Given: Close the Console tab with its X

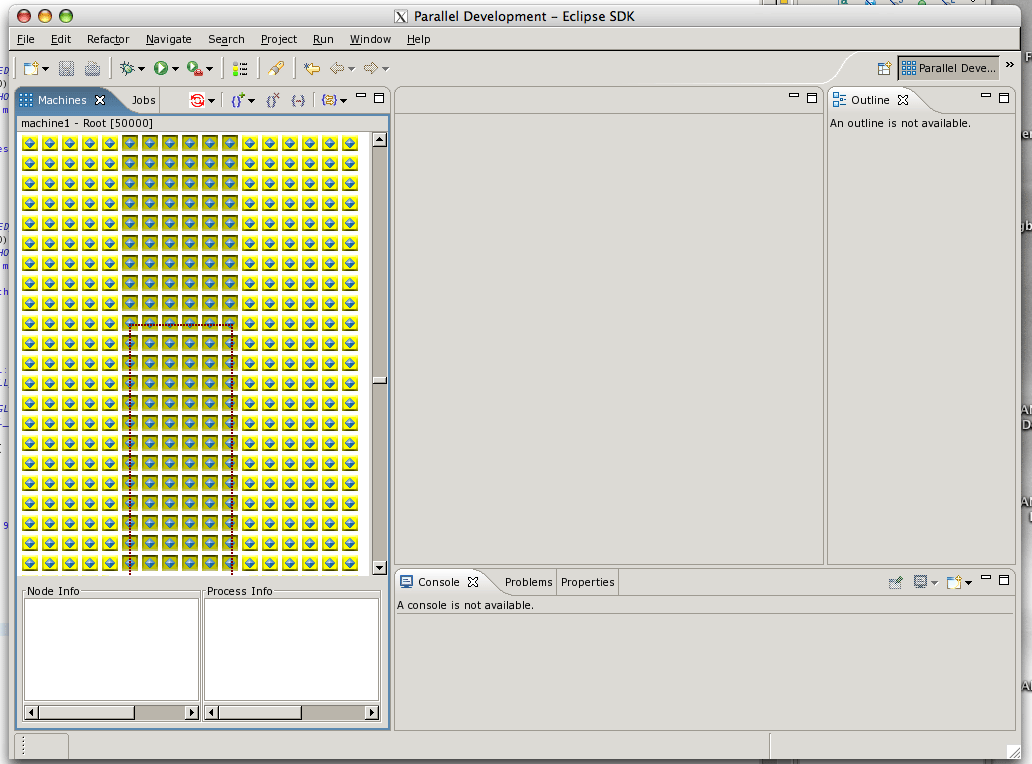Looking at the screenshot, I should tap(473, 582).
